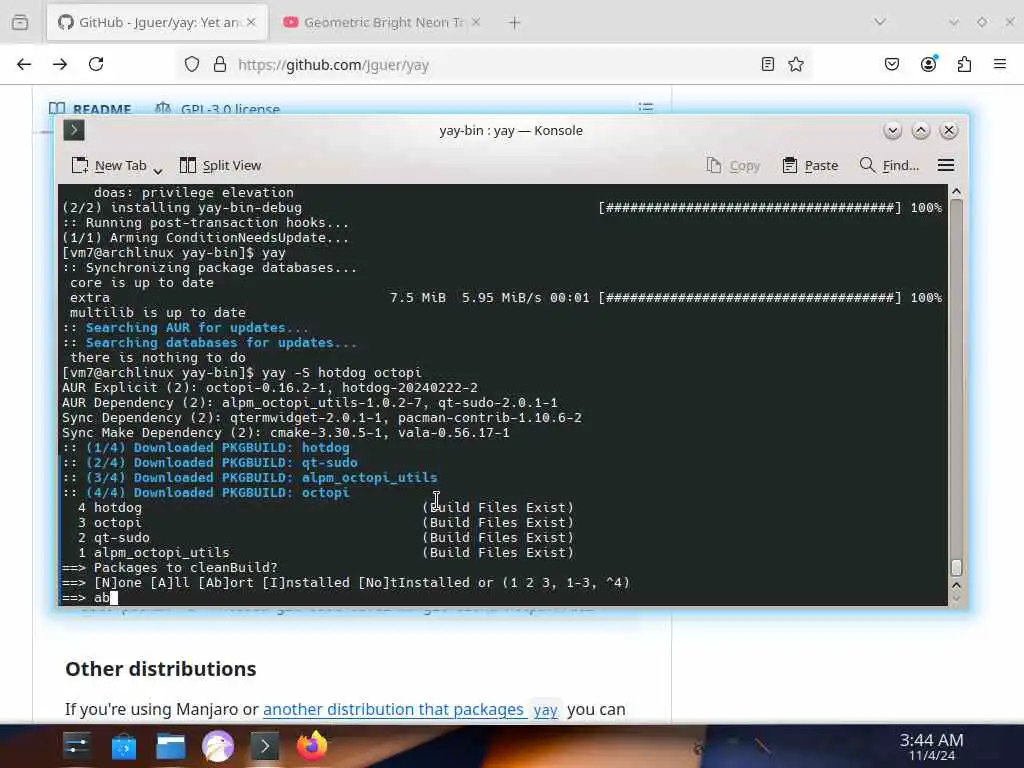Open 'another distribution that packages' link
The height and width of the screenshot is (768, 1024).
coord(393,709)
